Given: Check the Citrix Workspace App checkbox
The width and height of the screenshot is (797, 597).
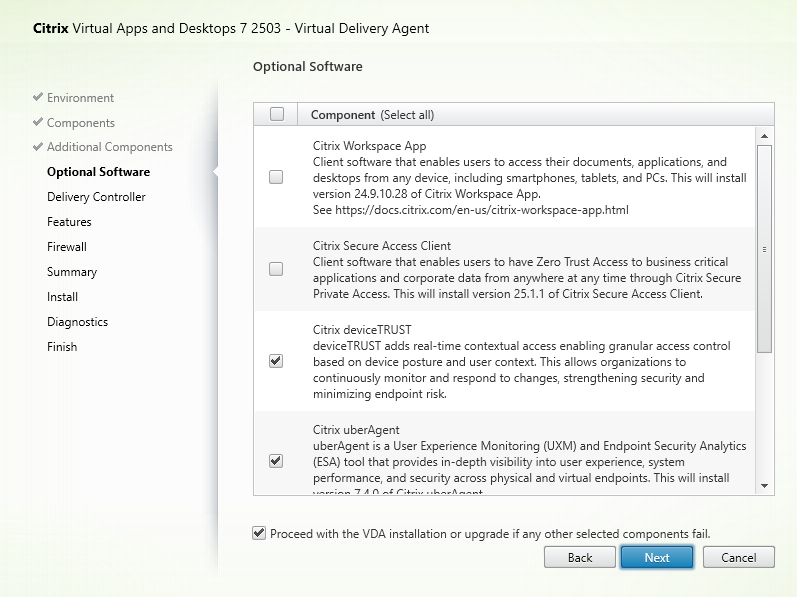Looking at the screenshot, I should pyautogui.click(x=276, y=177).
